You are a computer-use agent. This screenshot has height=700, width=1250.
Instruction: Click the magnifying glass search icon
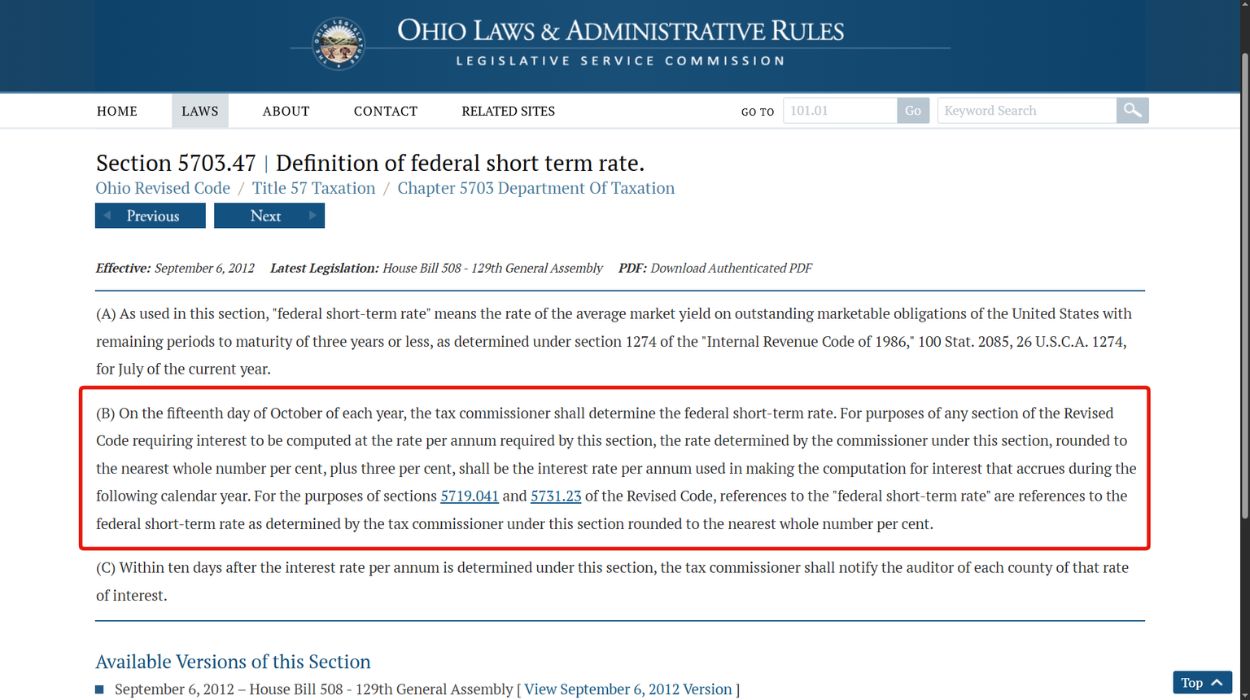[x=1131, y=110]
